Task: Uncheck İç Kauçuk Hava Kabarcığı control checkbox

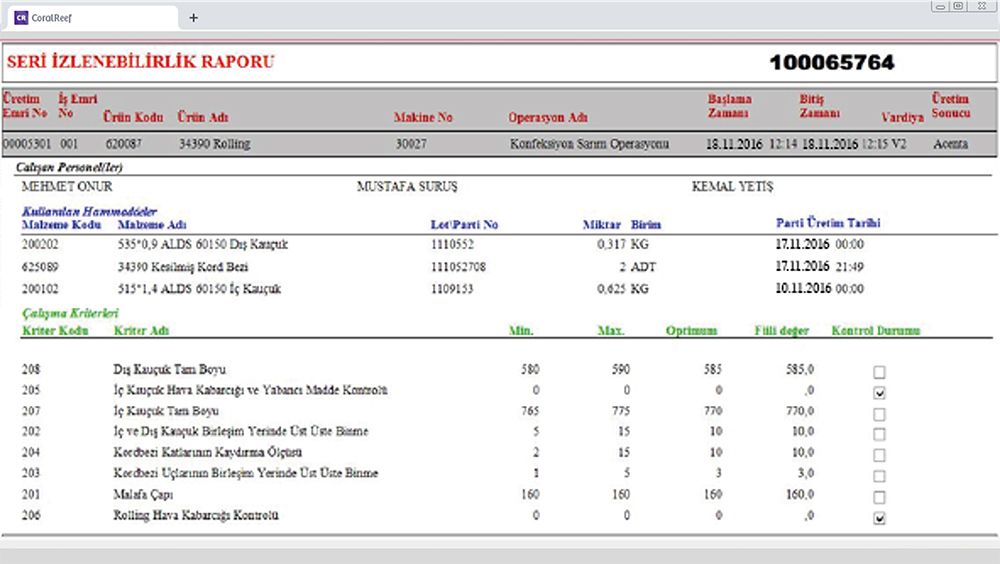Action: pos(879,393)
